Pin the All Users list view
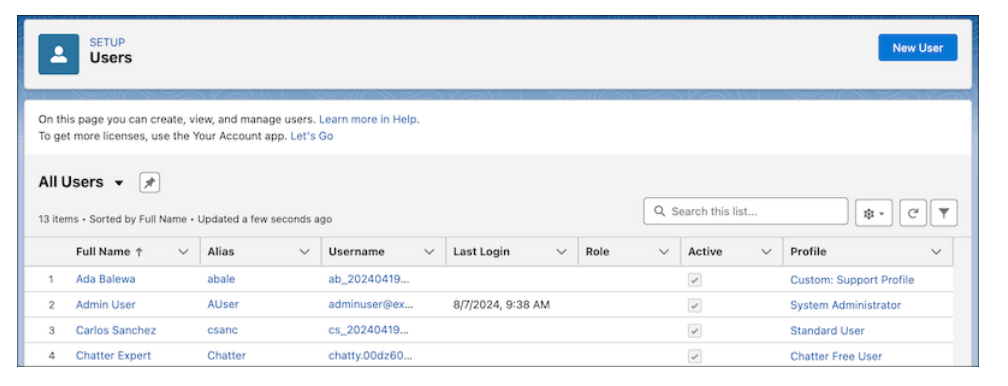 pyautogui.click(x=149, y=183)
